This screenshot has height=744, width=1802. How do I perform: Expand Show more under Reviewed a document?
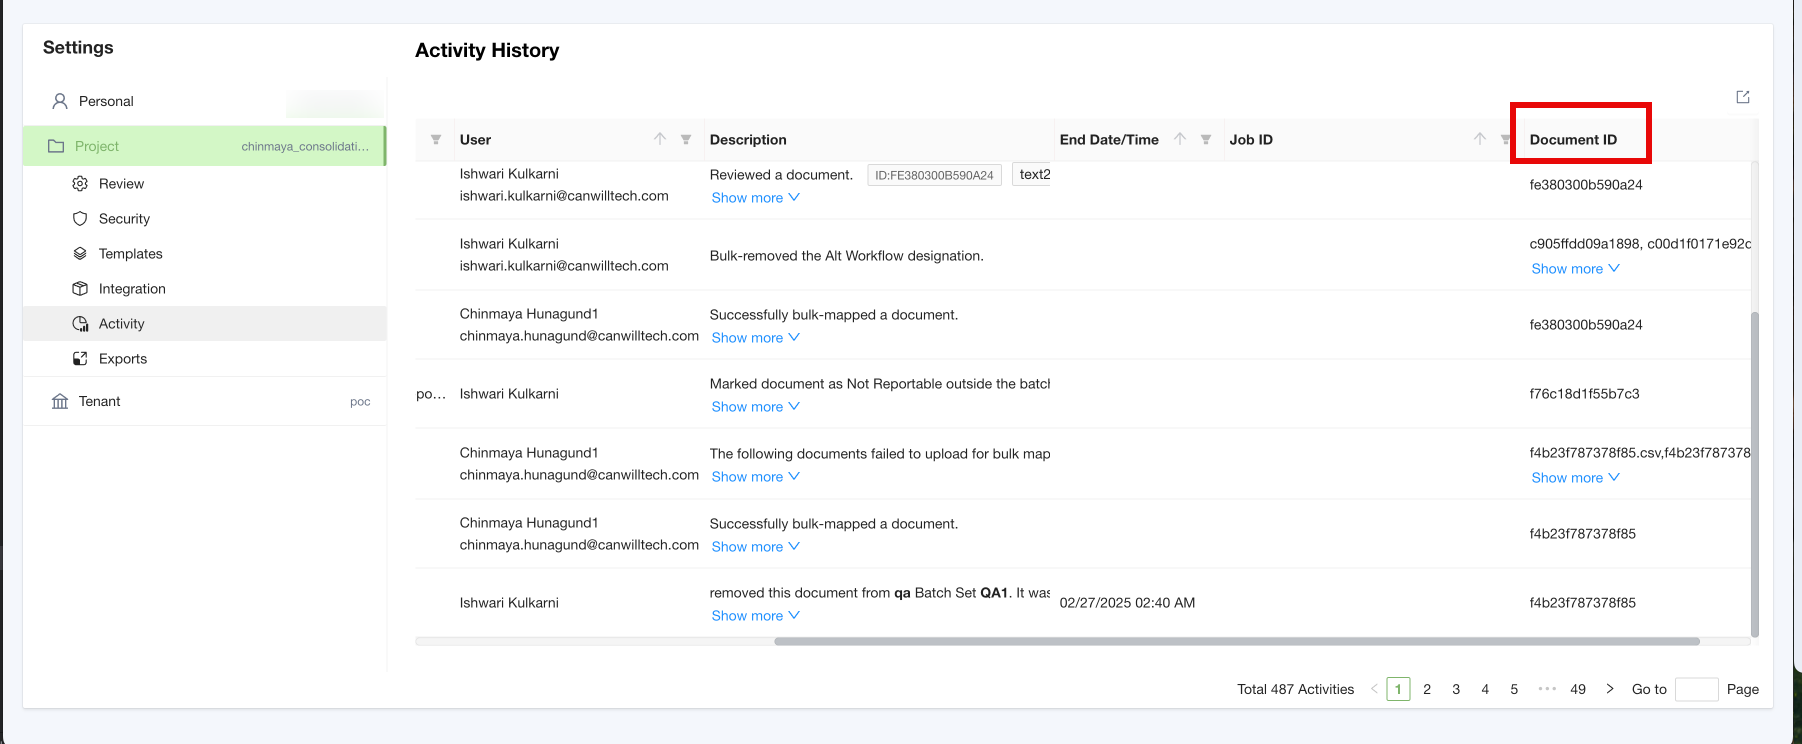point(755,198)
